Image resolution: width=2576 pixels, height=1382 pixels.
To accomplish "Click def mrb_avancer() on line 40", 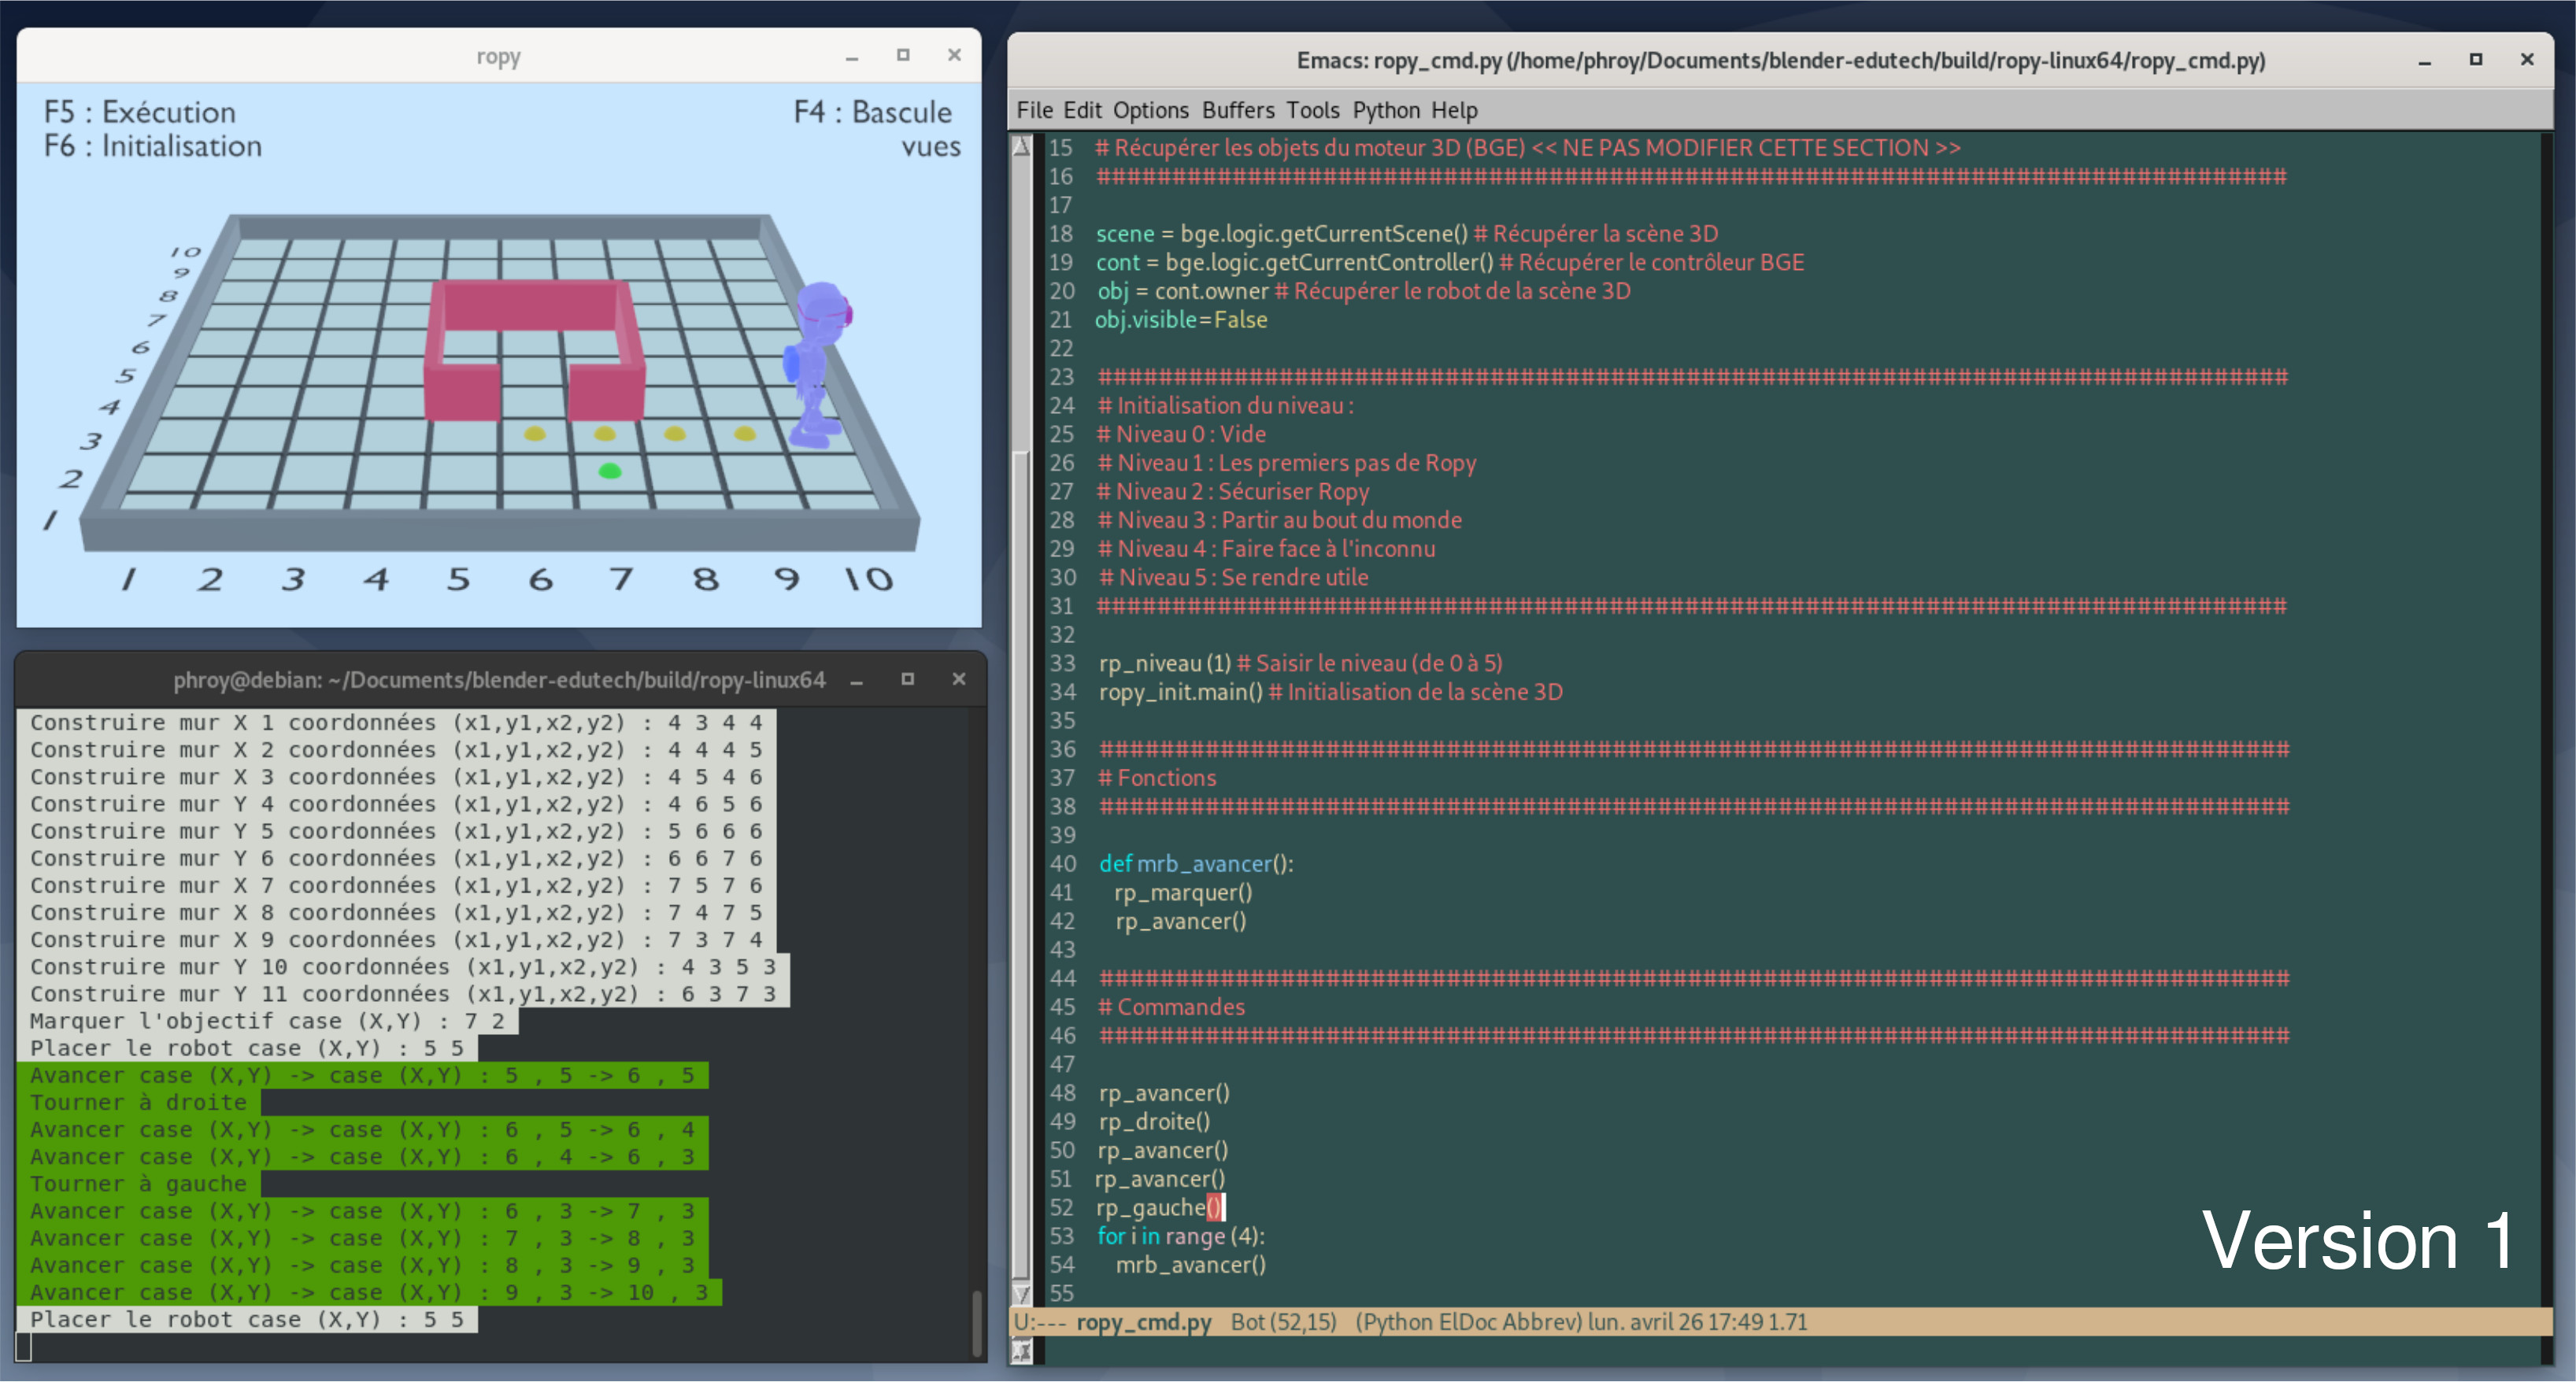I will point(1196,864).
